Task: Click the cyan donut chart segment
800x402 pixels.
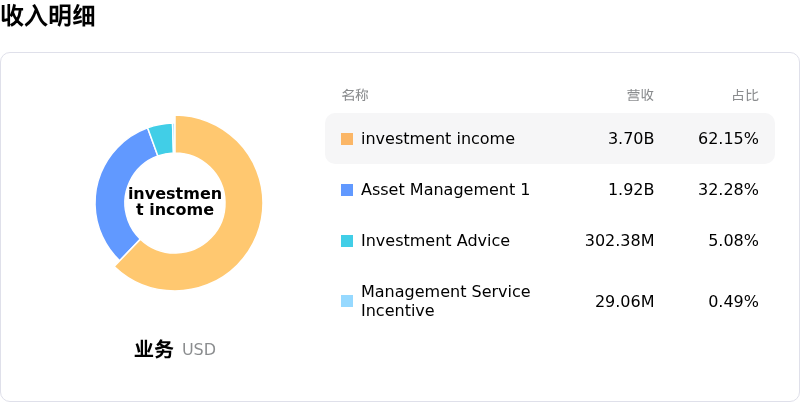Action: pyautogui.click(x=161, y=139)
